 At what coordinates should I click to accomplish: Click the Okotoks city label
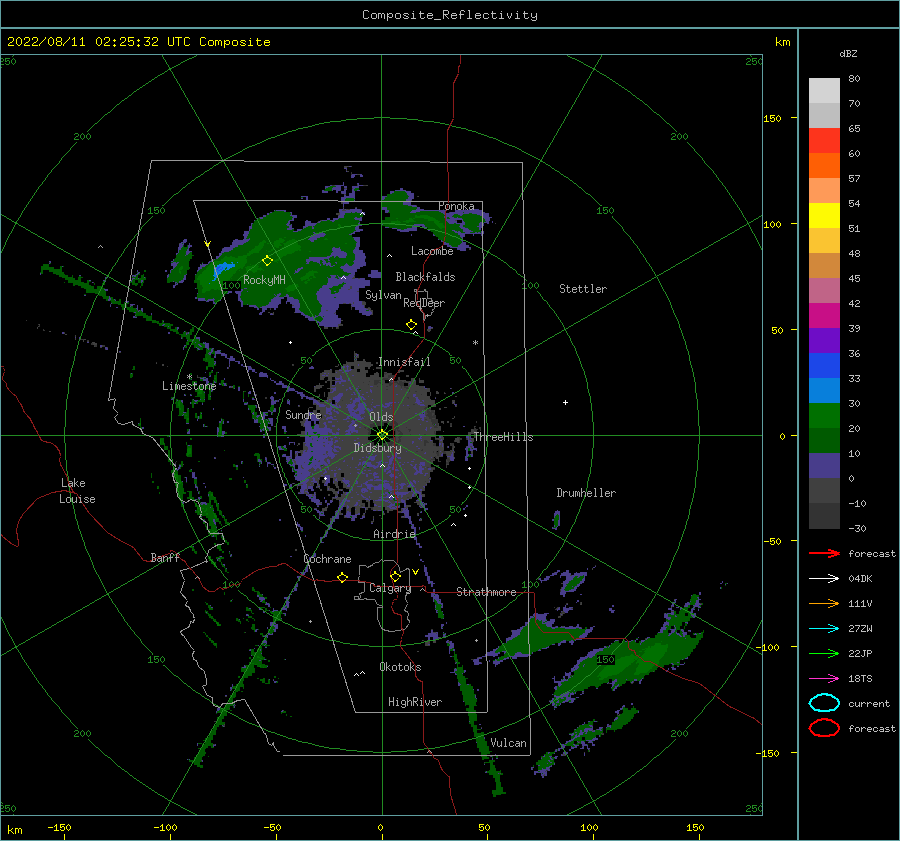click(400, 667)
